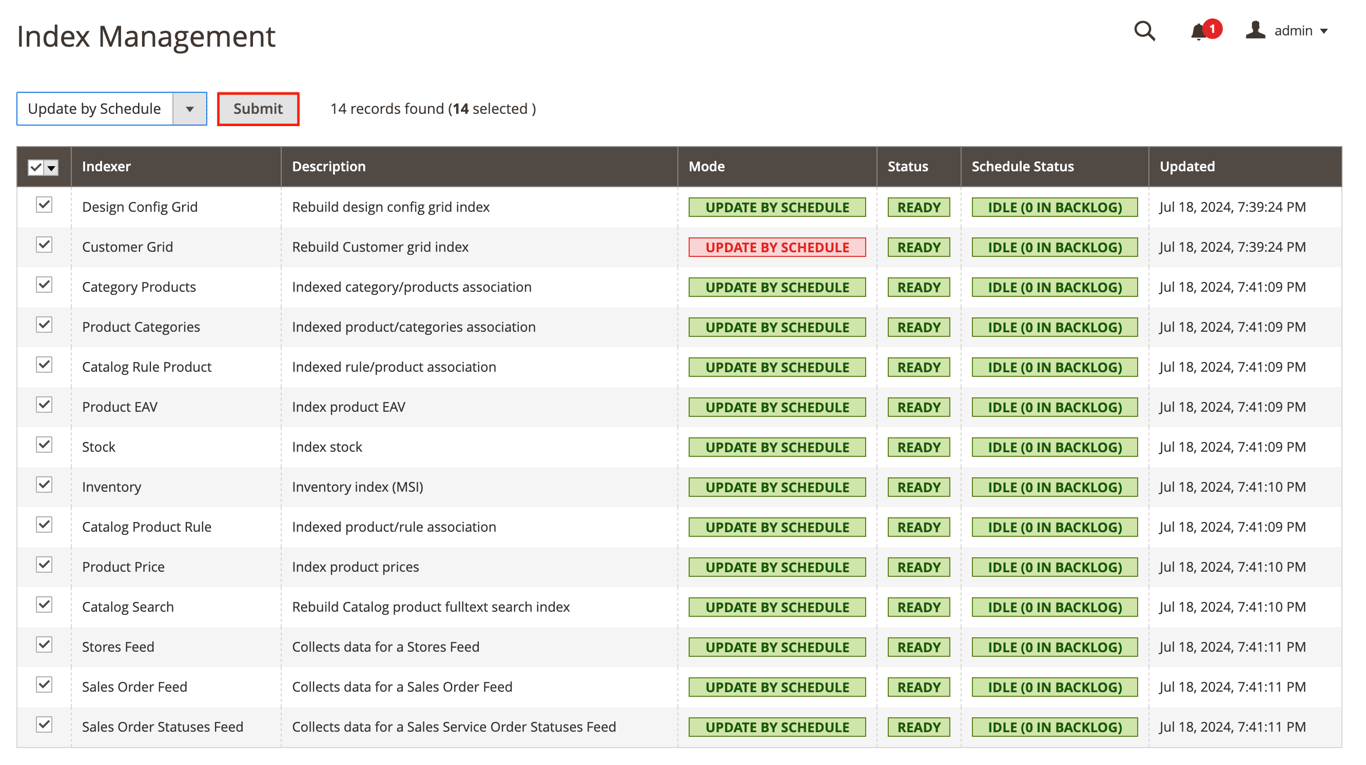The image size is (1366, 765).
Task: Expand the bulk actions dropdown arrow
Action: [x=190, y=108]
